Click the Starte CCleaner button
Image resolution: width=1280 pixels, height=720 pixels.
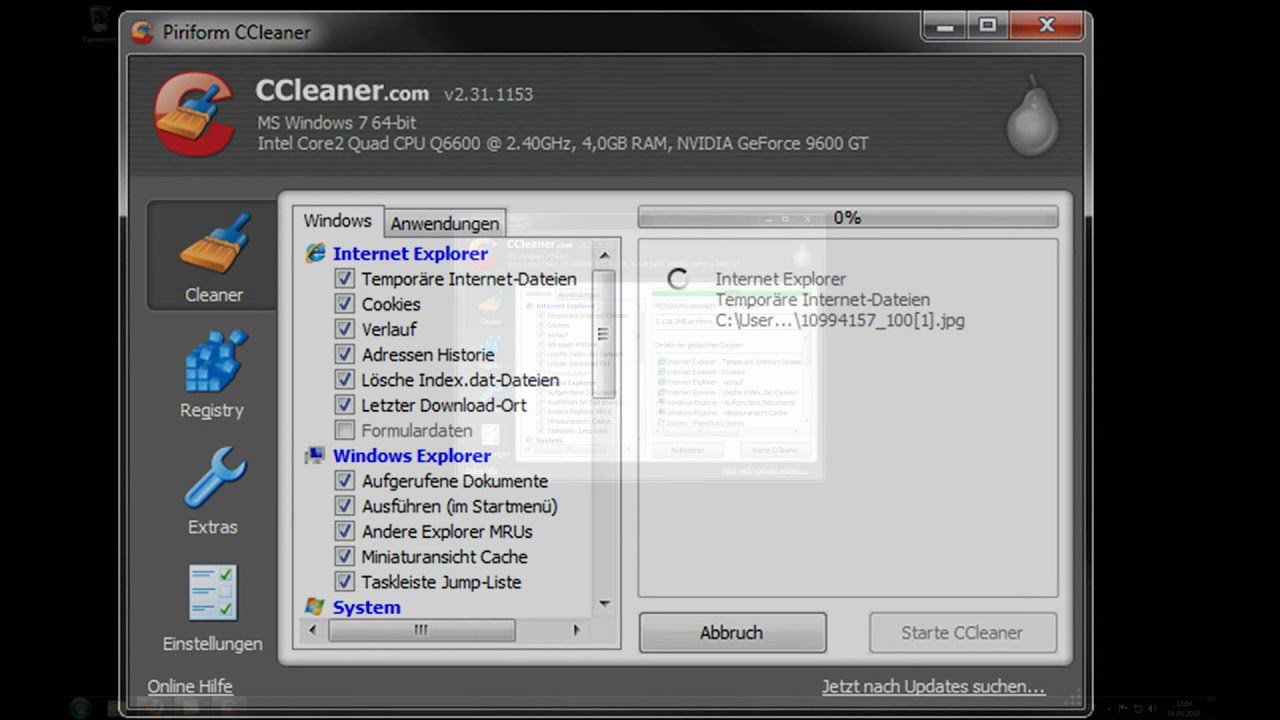pyautogui.click(x=962, y=633)
